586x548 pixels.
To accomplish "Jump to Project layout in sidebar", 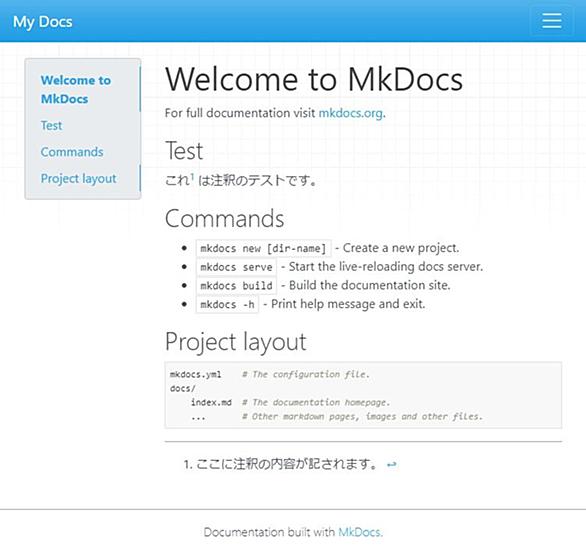I will [78, 178].
